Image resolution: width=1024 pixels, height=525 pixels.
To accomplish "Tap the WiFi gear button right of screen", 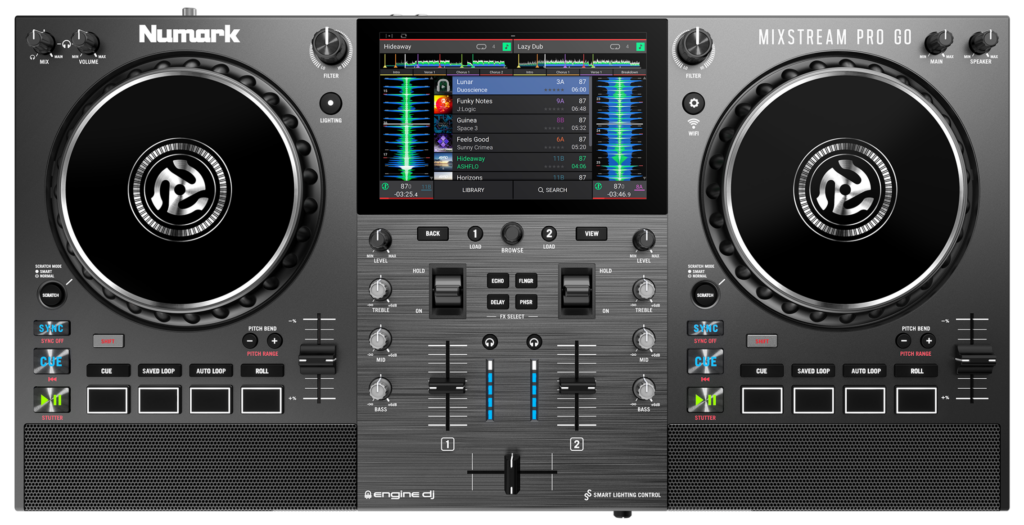I will click(x=694, y=103).
